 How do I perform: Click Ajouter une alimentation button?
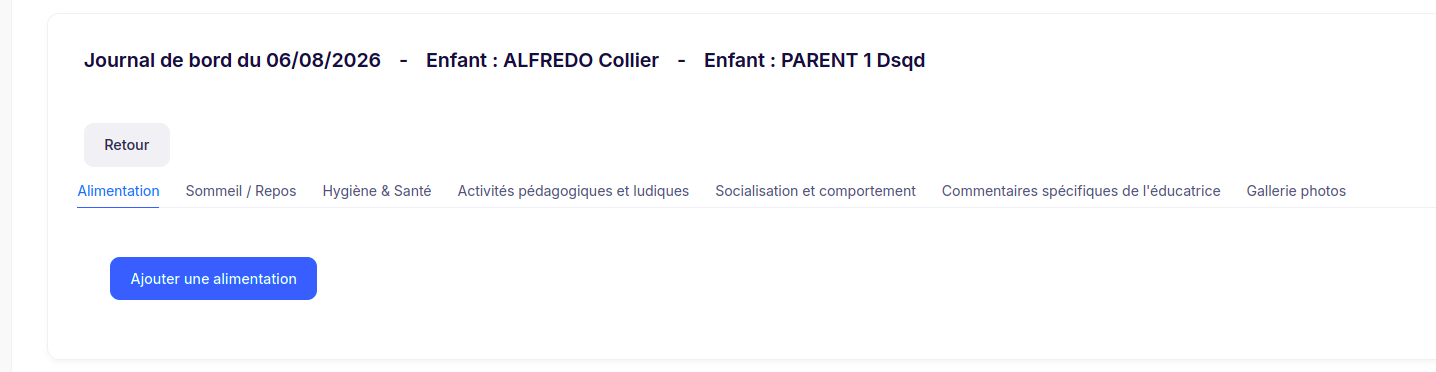[x=213, y=279]
